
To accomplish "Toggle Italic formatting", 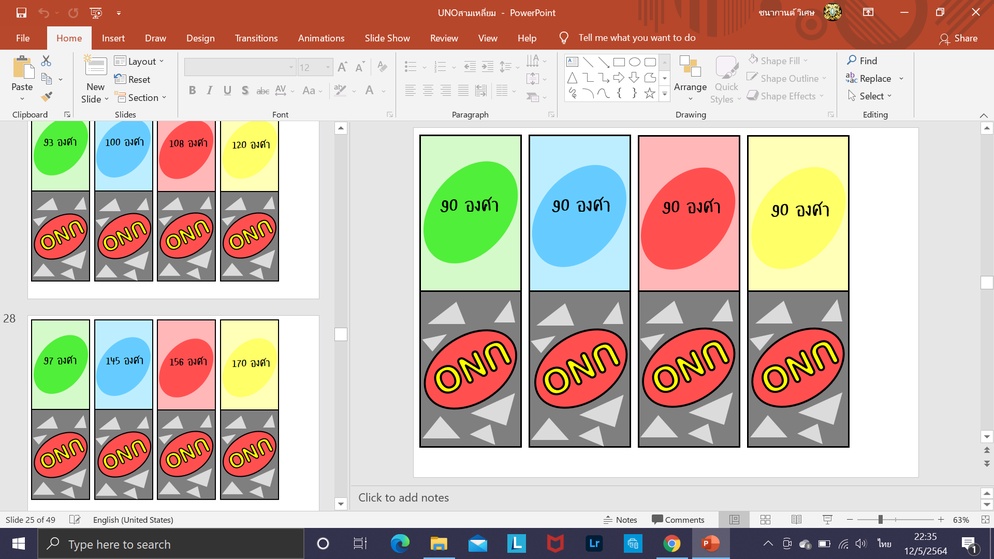I will pyautogui.click(x=209, y=91).
